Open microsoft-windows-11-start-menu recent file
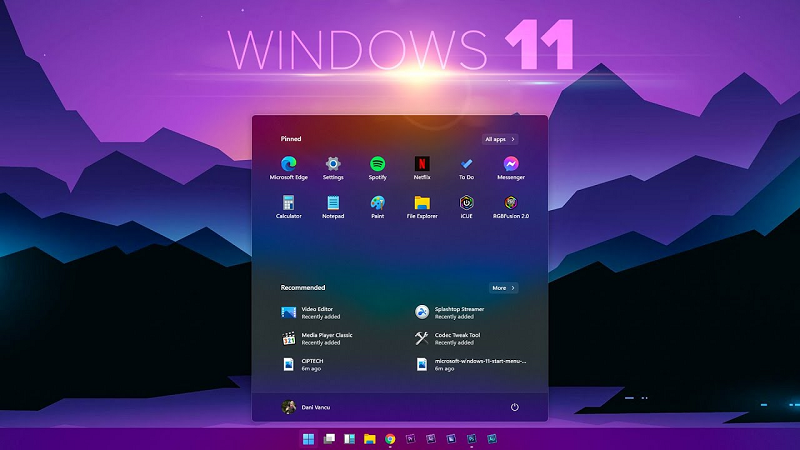Image resolution: width=800 pixels, height=450 pixels. pos(470,364)
